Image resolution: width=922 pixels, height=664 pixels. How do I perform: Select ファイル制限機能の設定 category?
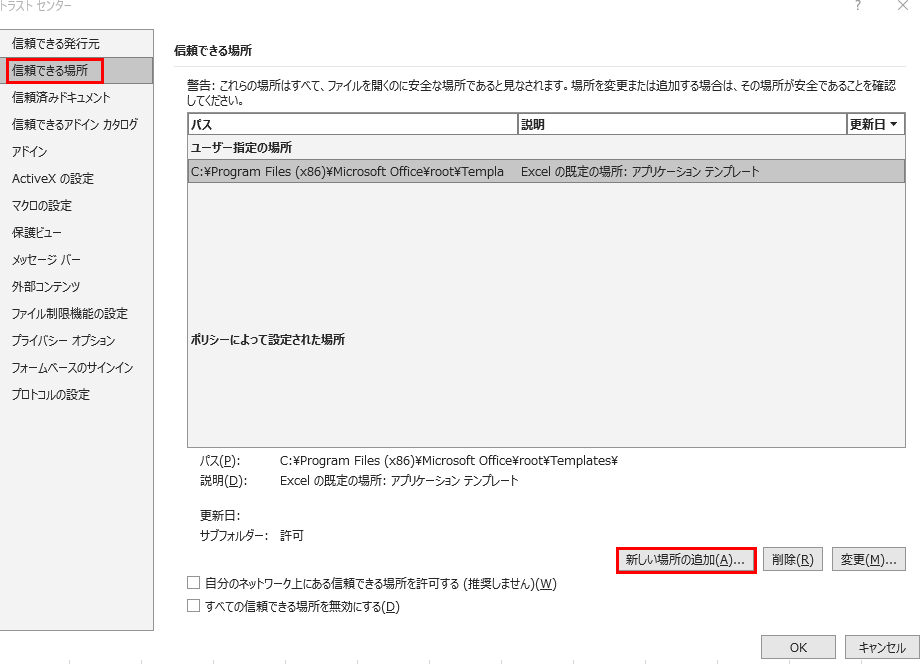[x=70, y=314]
